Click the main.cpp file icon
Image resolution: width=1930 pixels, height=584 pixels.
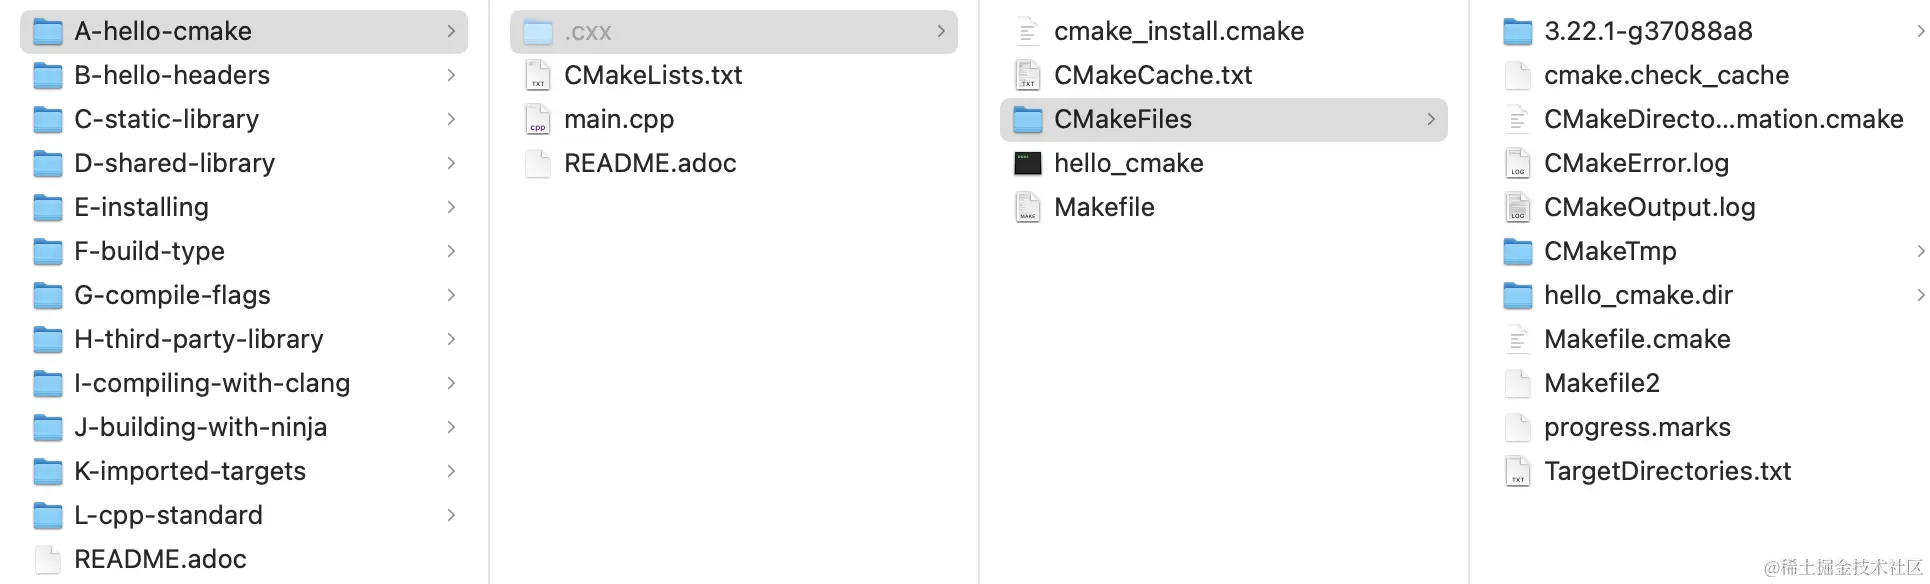click(x=538, y=119)
